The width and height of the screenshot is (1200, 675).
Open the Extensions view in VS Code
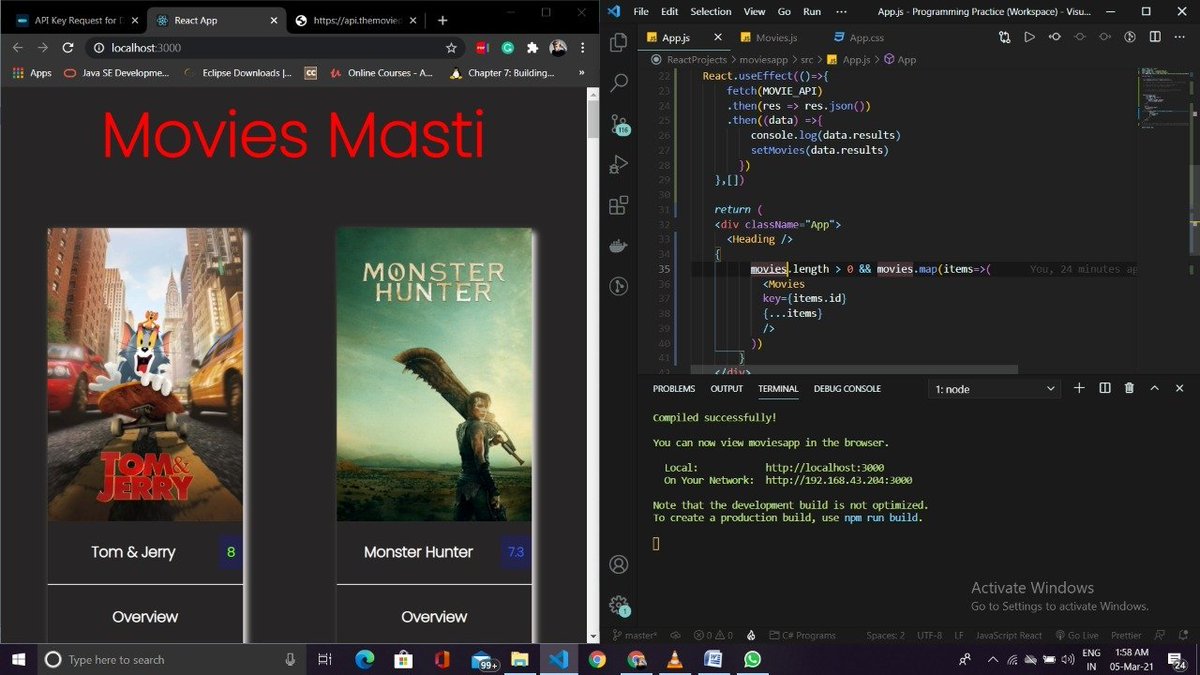[619, 206]
